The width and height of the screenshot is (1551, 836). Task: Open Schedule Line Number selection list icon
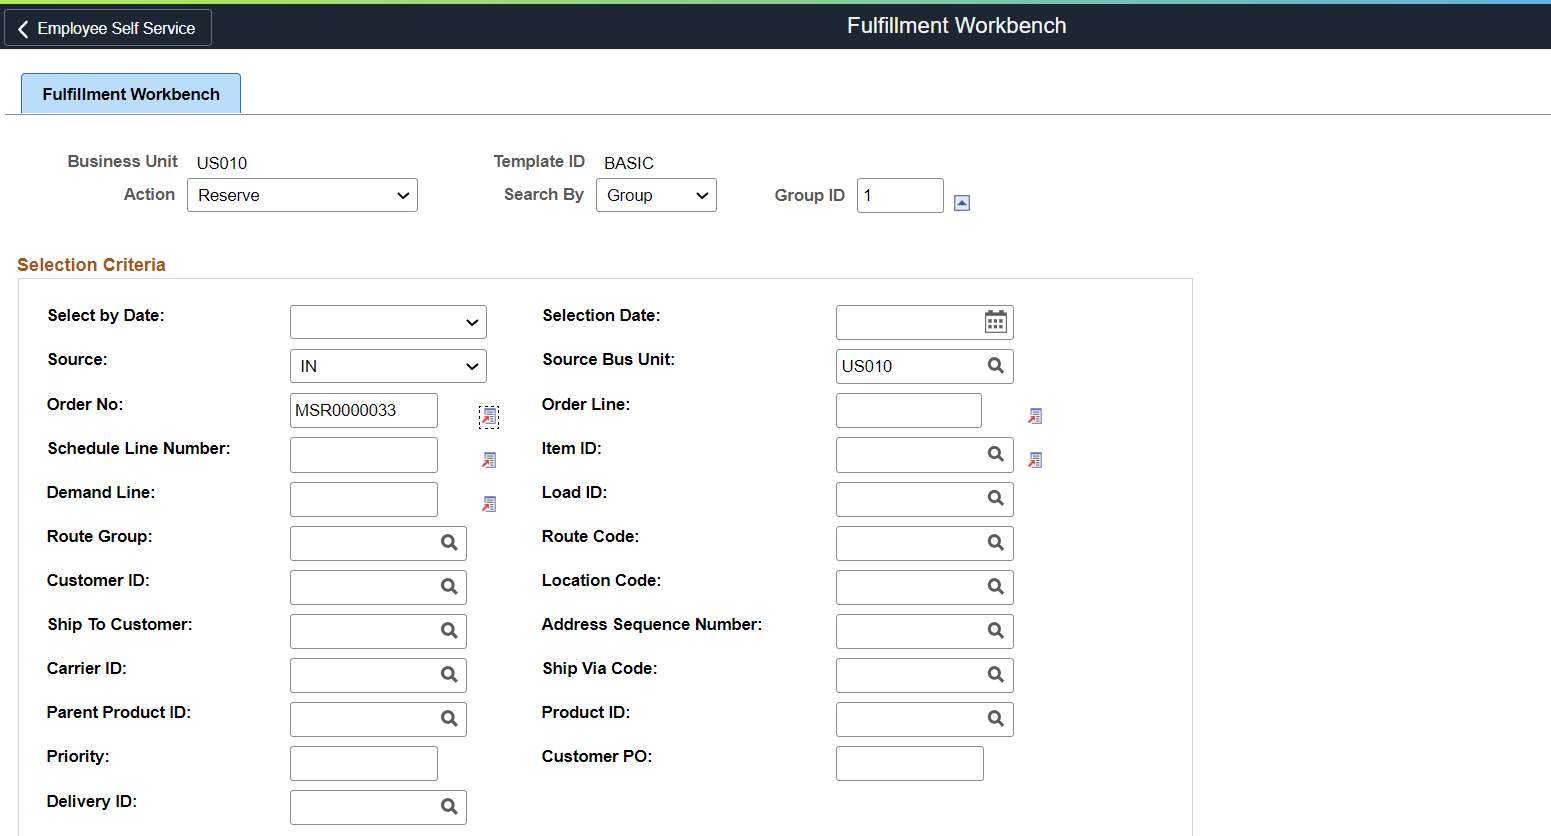point(489,460)
